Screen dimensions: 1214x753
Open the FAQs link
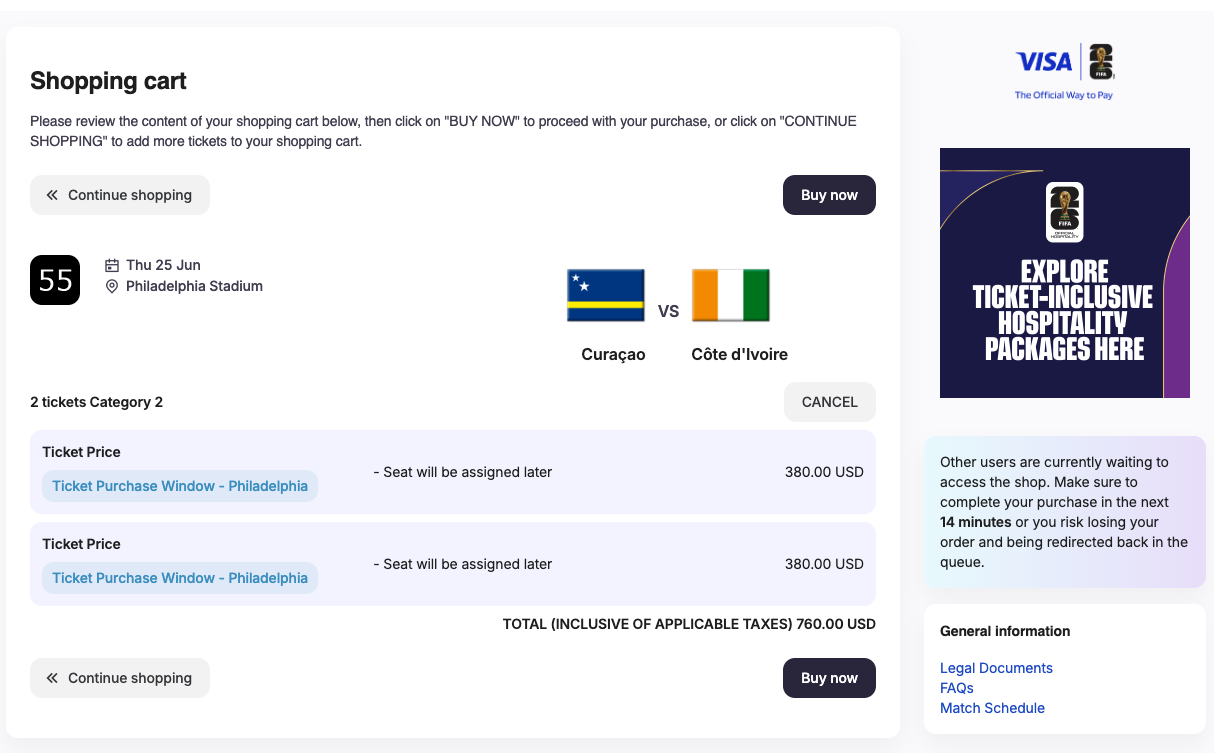(x=956, y=688)
